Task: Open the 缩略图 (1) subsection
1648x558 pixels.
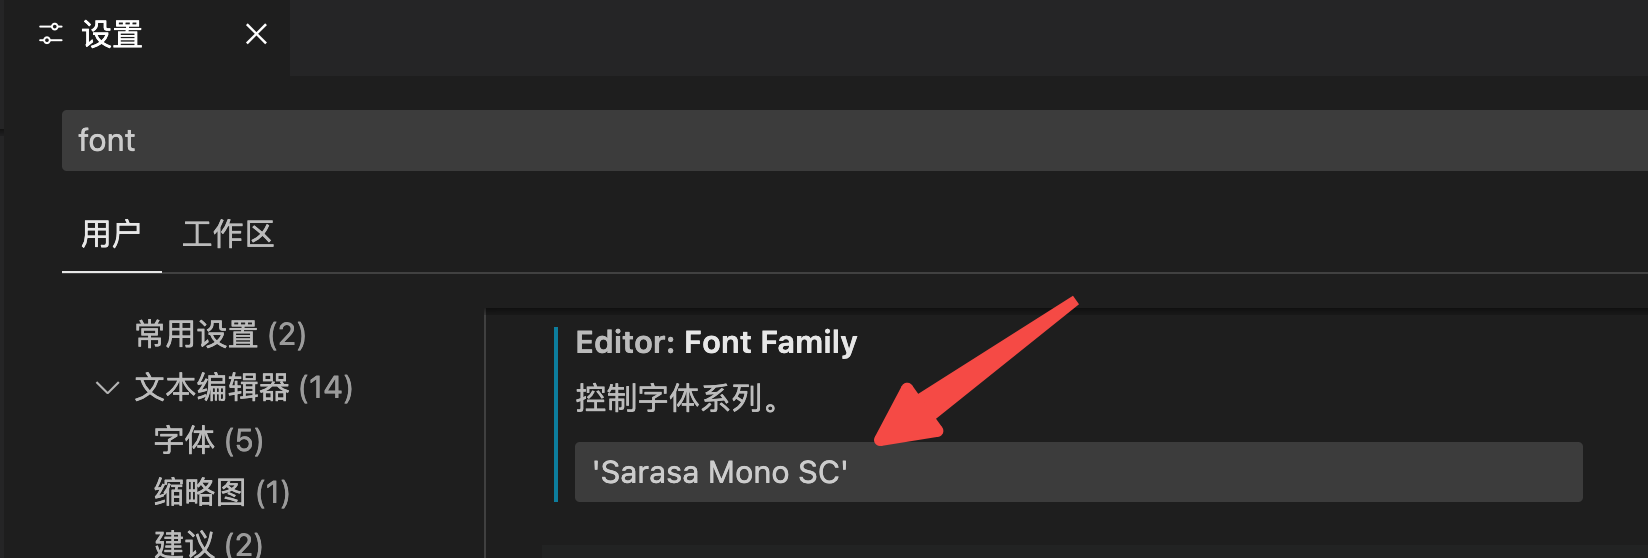Action: pyautogui.click(x=221, y=492)
